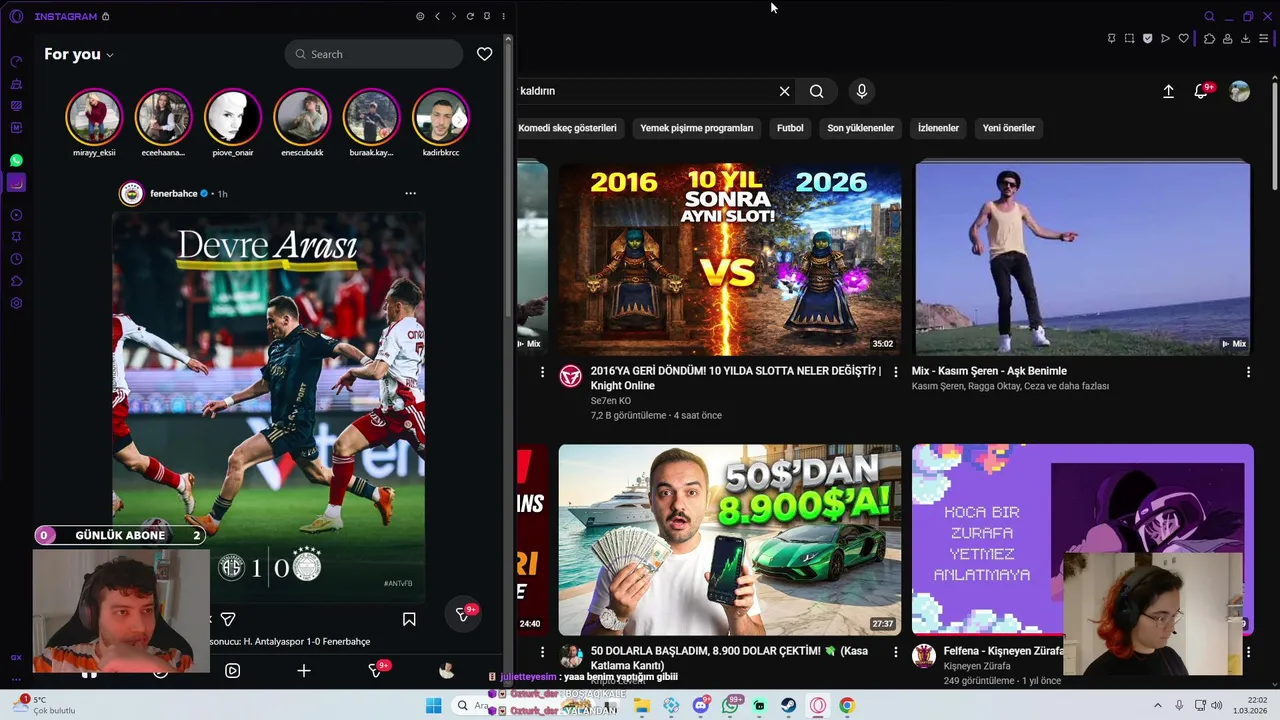
Task: Open options for 50 DOLARLA BAŞLADIM video
Action: (895, 652)
